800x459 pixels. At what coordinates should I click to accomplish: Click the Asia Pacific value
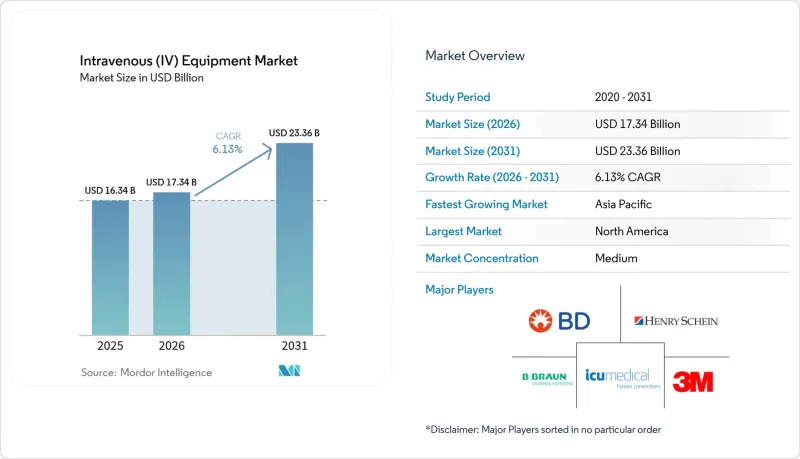623,205
